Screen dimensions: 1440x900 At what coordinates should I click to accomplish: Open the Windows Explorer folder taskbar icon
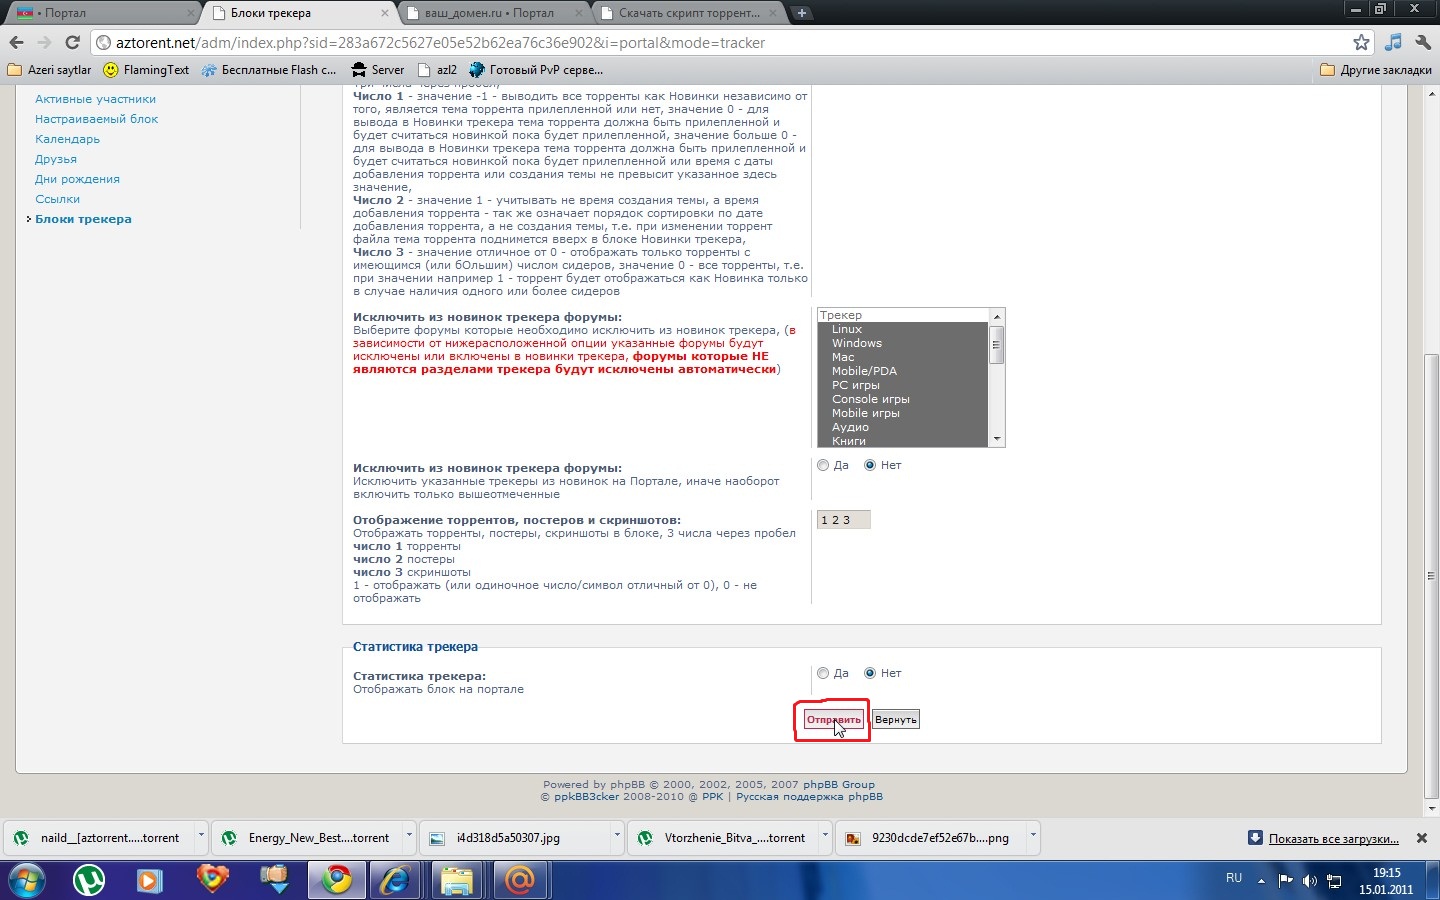pyautogui.click(x=456, y=881)
